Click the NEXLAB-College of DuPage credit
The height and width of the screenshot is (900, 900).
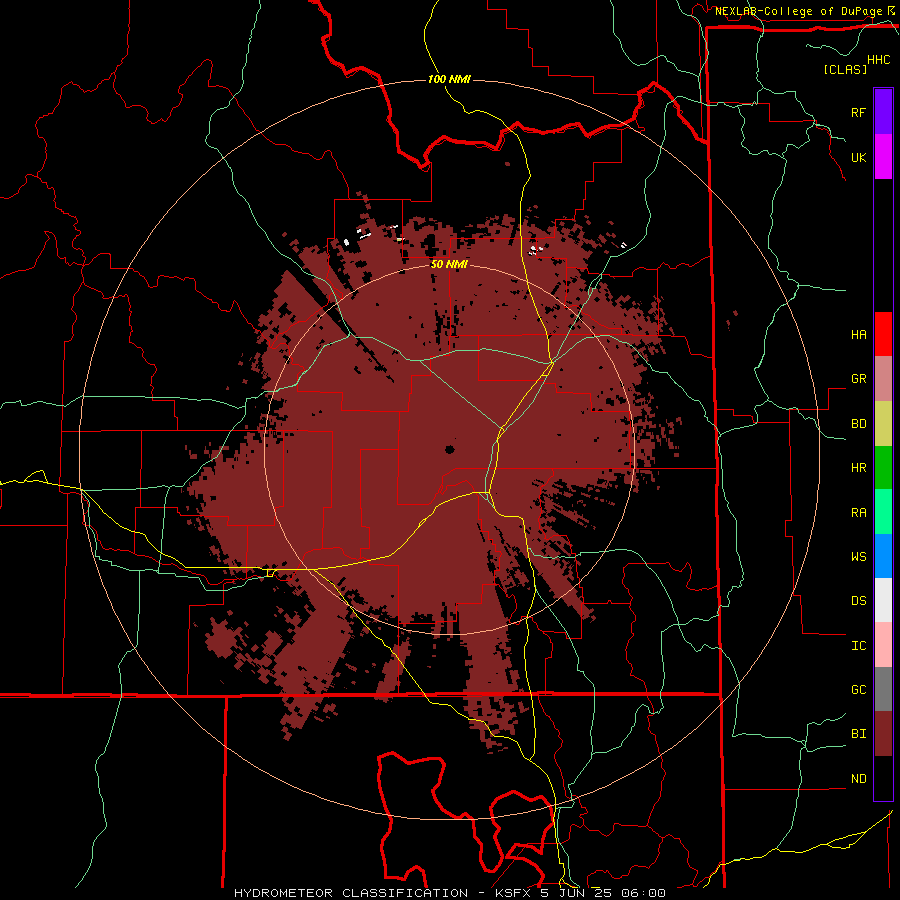(799, 11)
